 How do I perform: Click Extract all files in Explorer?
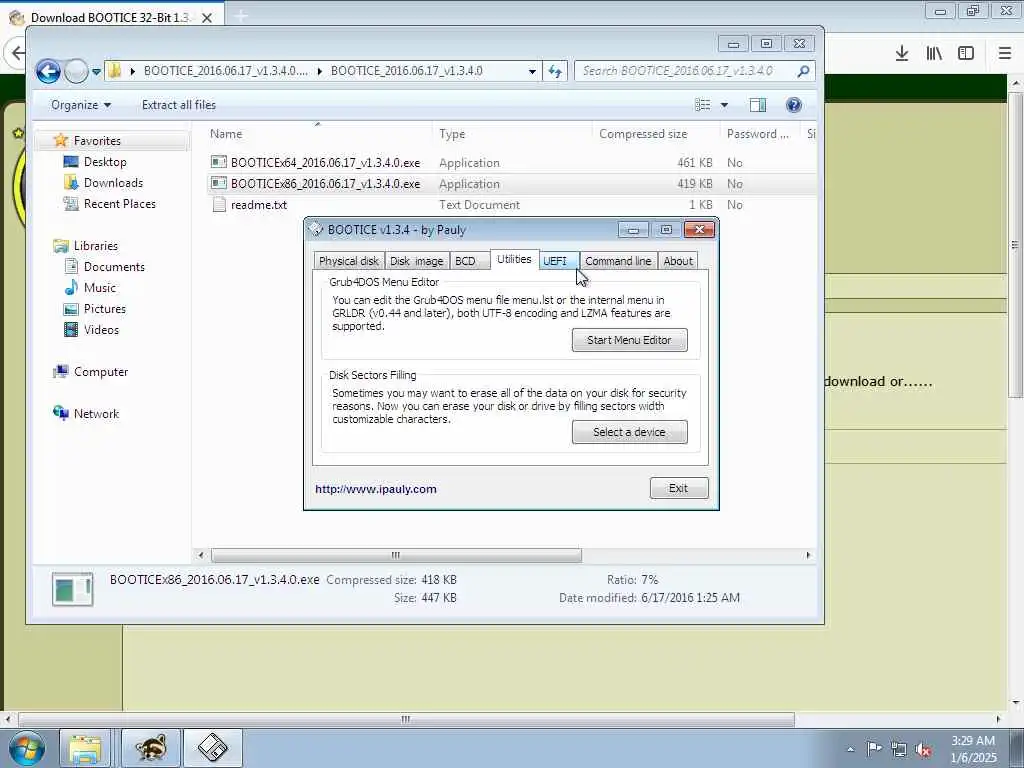point(178,104)
